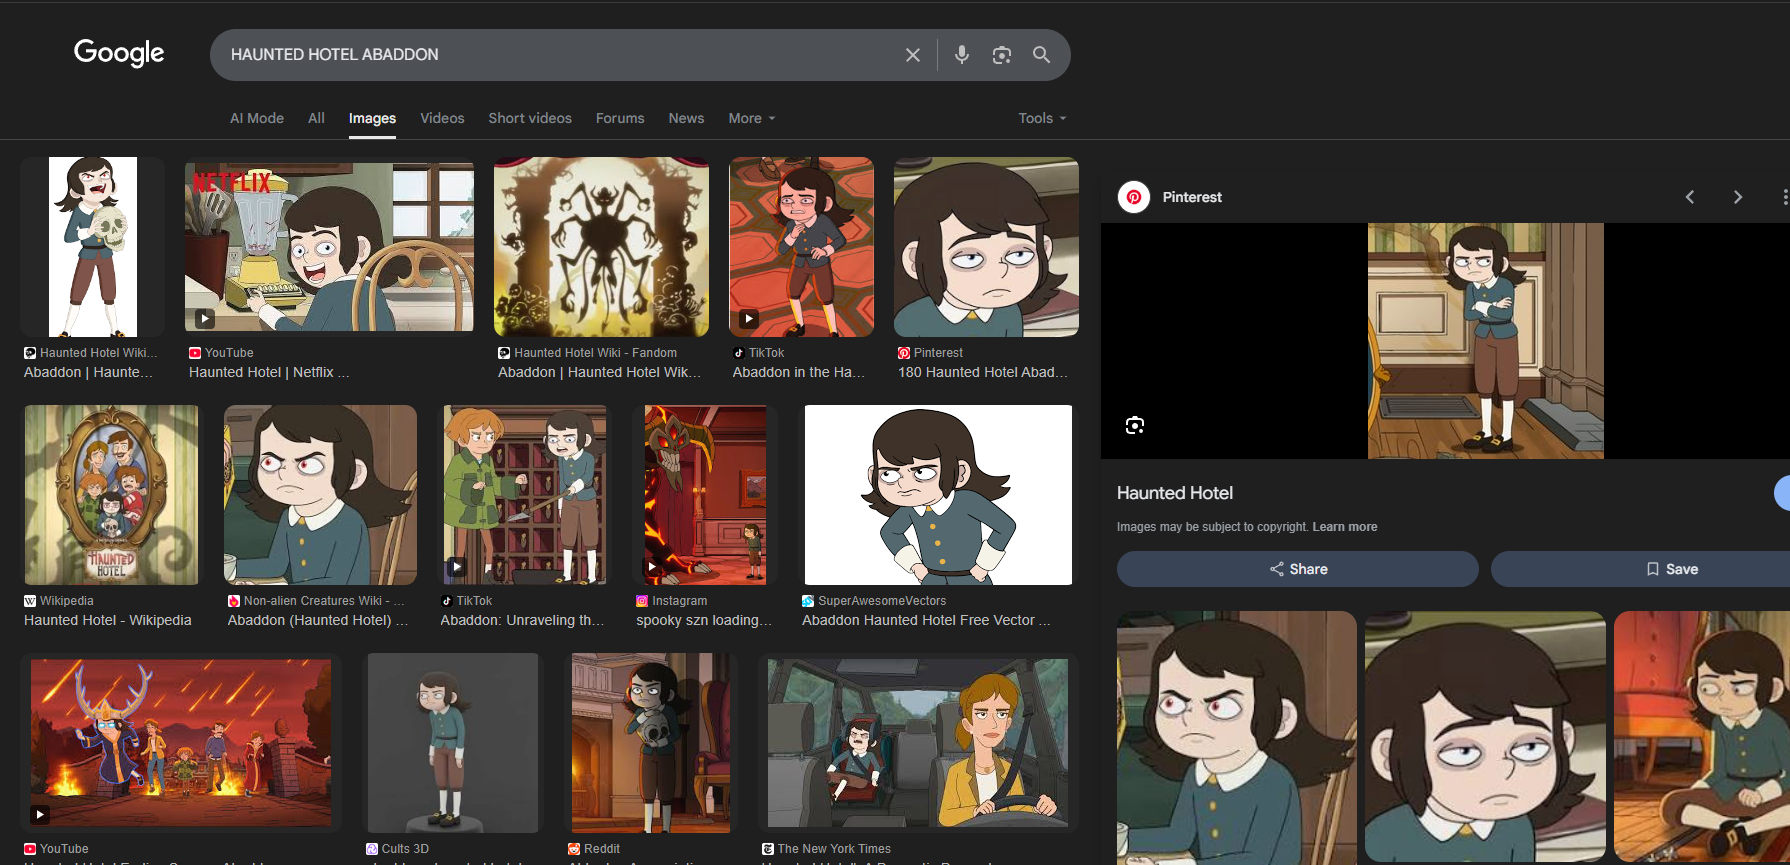
Task: Click the large preview image of Abaddon with arms crossed
Action: coord(1486,341)
